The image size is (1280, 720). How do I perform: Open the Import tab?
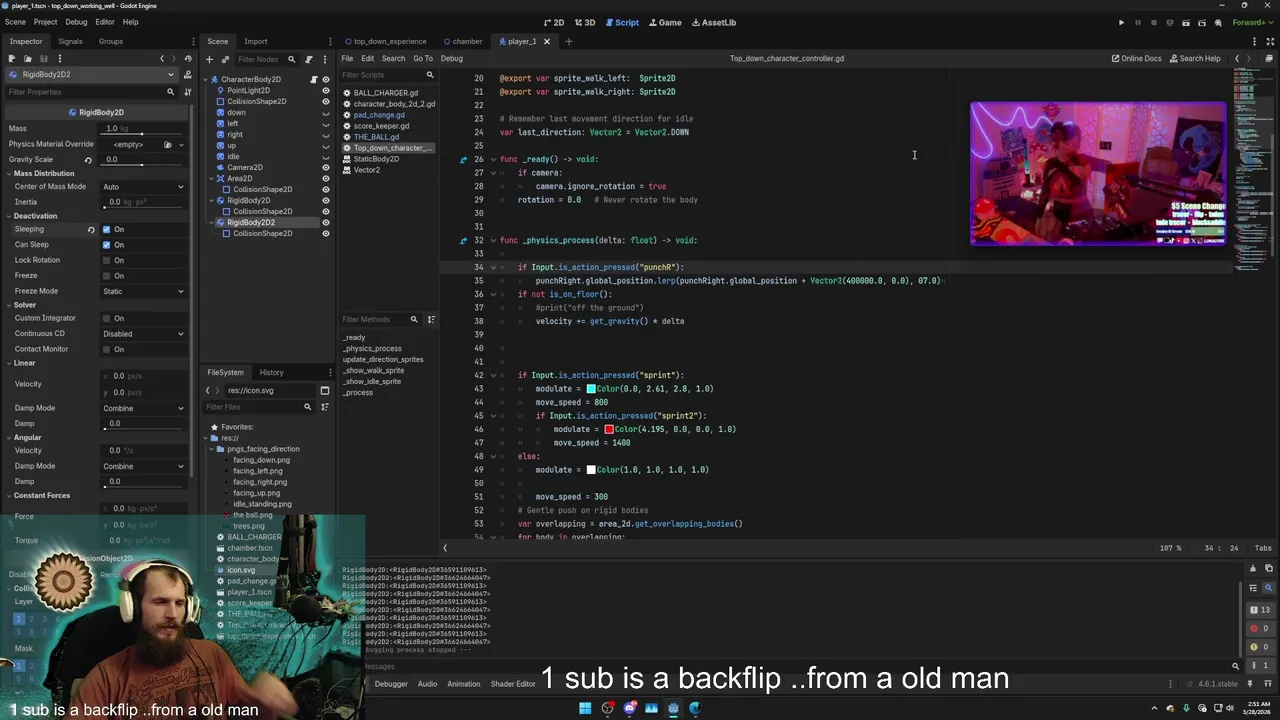pyautogui.click(x=256, y=41)
